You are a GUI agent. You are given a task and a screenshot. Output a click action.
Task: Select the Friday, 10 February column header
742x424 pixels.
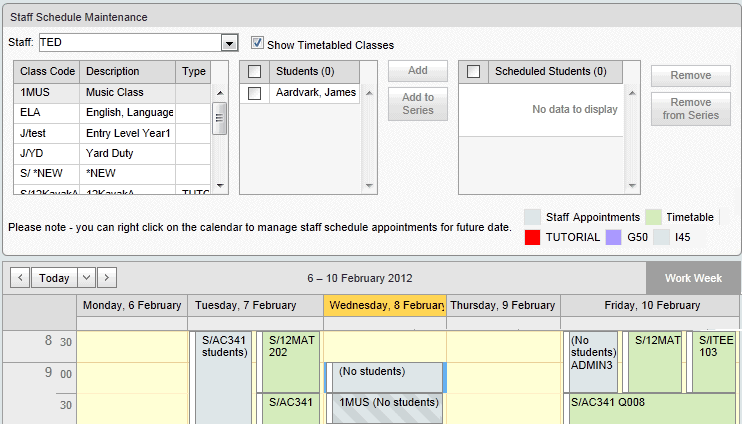point(651,306)
